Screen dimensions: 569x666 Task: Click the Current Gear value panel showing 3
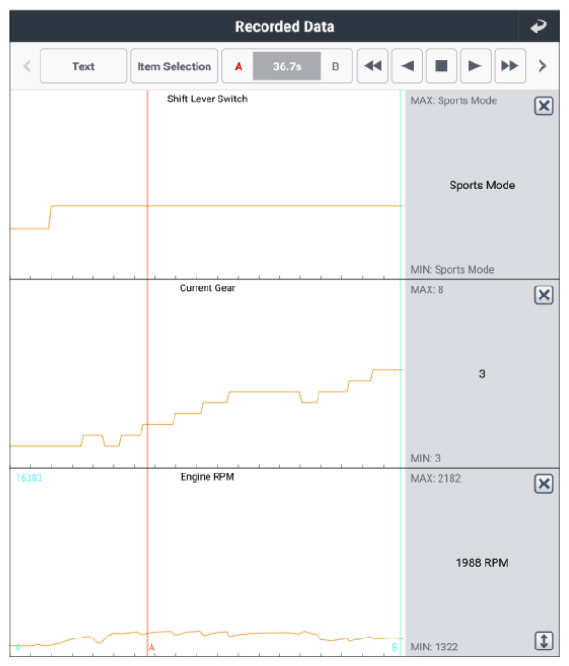click(x=482, y=374)
